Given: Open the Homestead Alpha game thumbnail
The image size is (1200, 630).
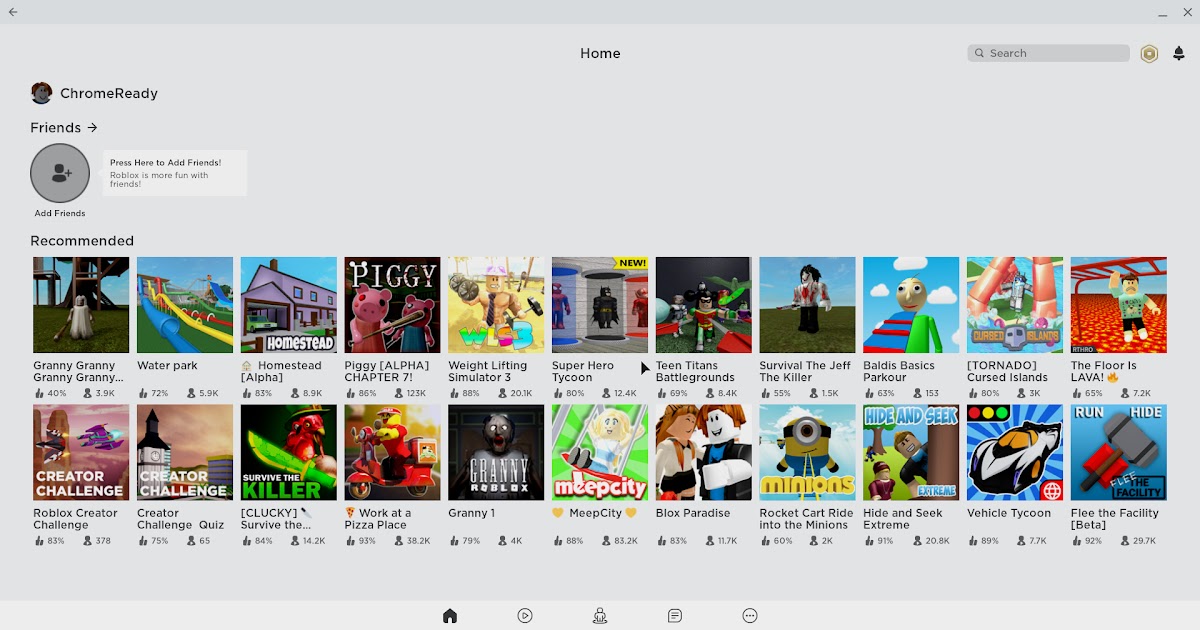Looking at the screenshot, I should point(289,305).
